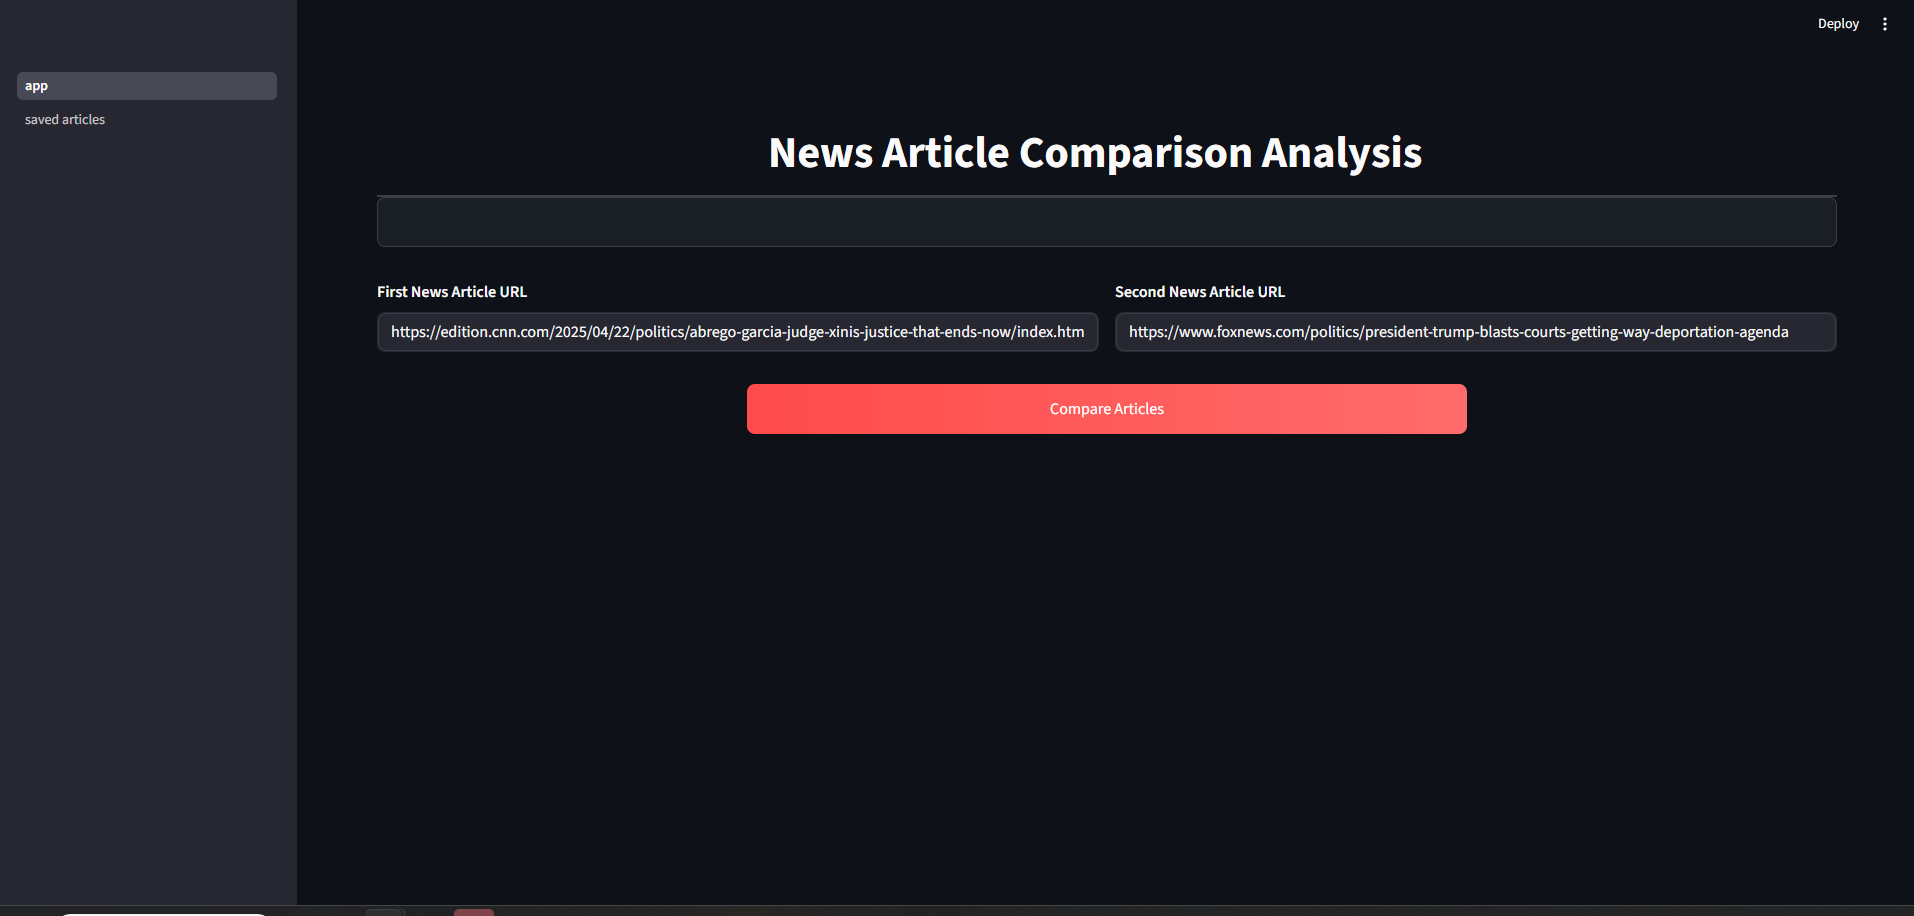The image size is (1914, 916).
Task: Click empty area beneath Compare Articles button
Action: 1106,600
